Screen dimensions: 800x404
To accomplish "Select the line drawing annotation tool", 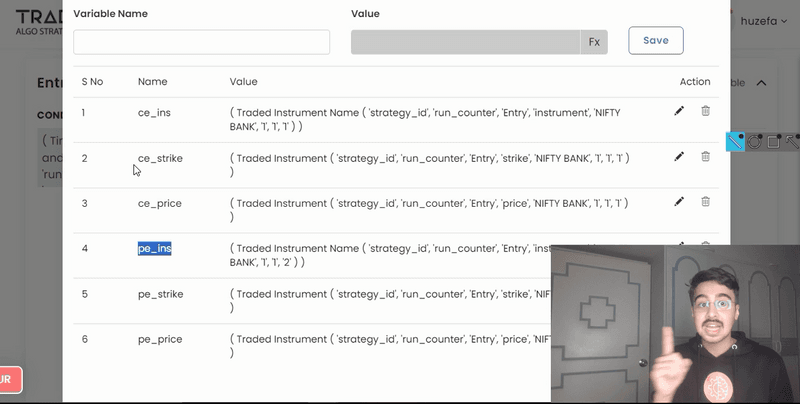I will tap(735, 142).
